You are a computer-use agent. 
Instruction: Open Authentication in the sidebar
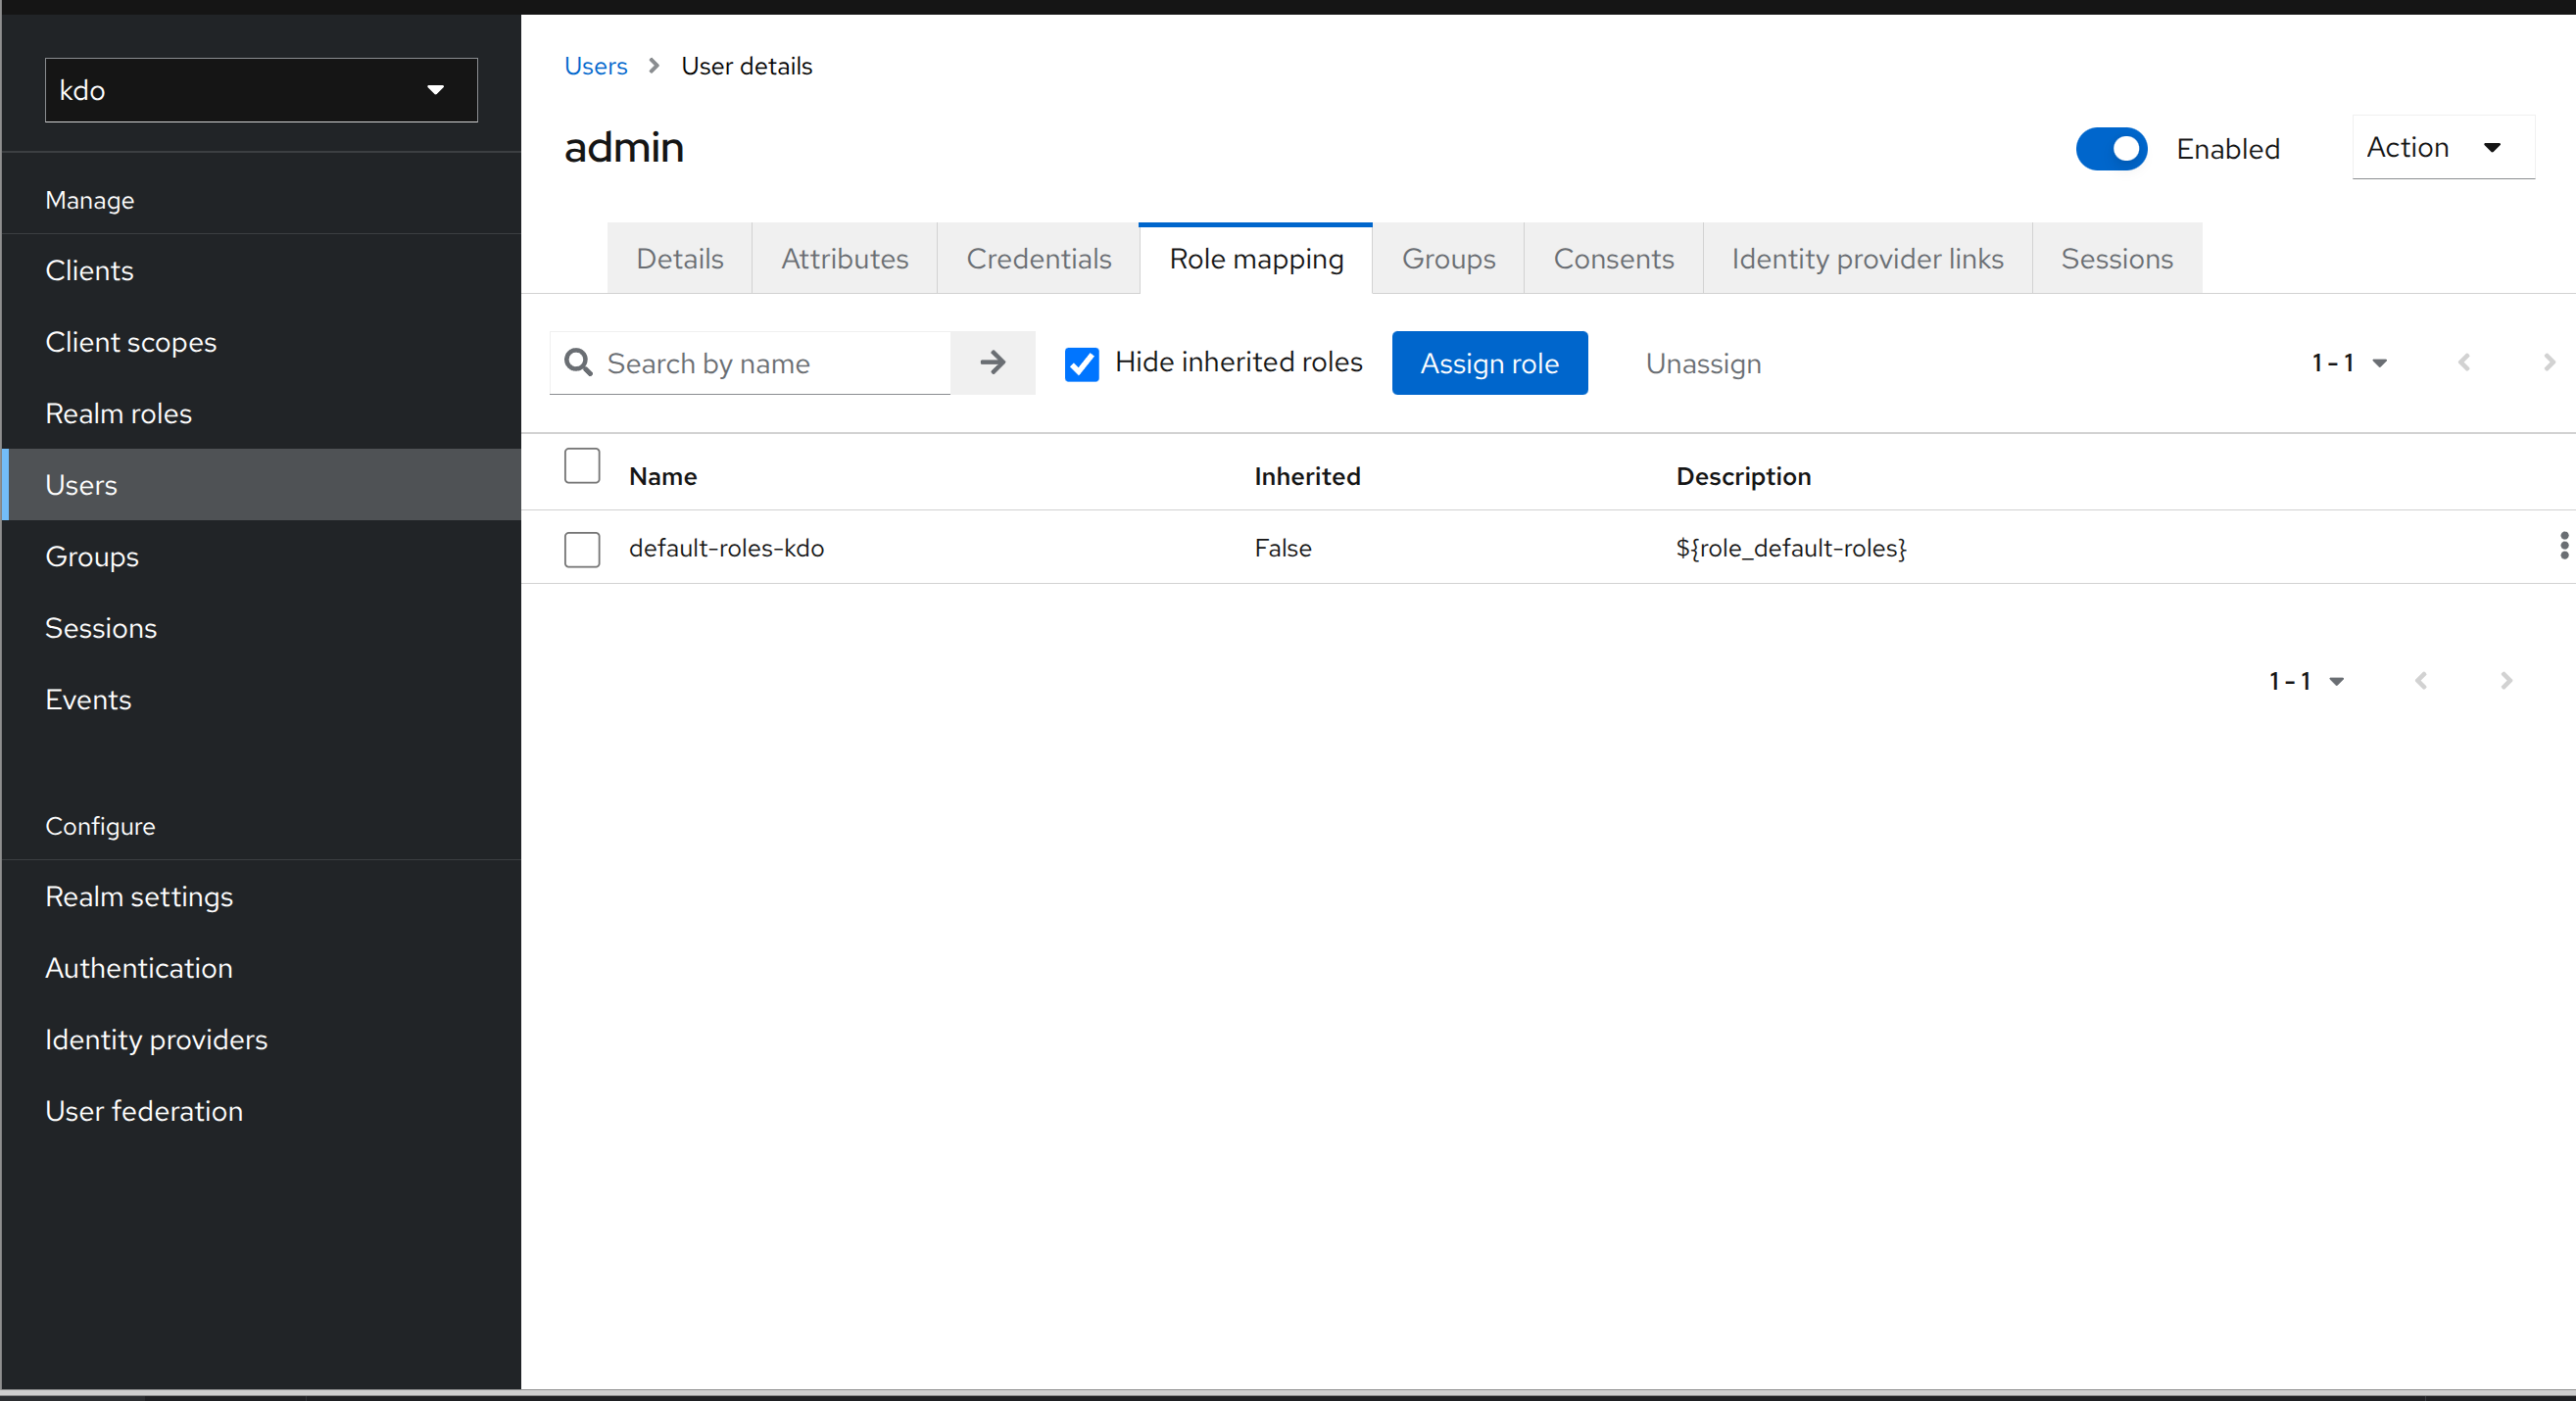(x=262, y=968)
